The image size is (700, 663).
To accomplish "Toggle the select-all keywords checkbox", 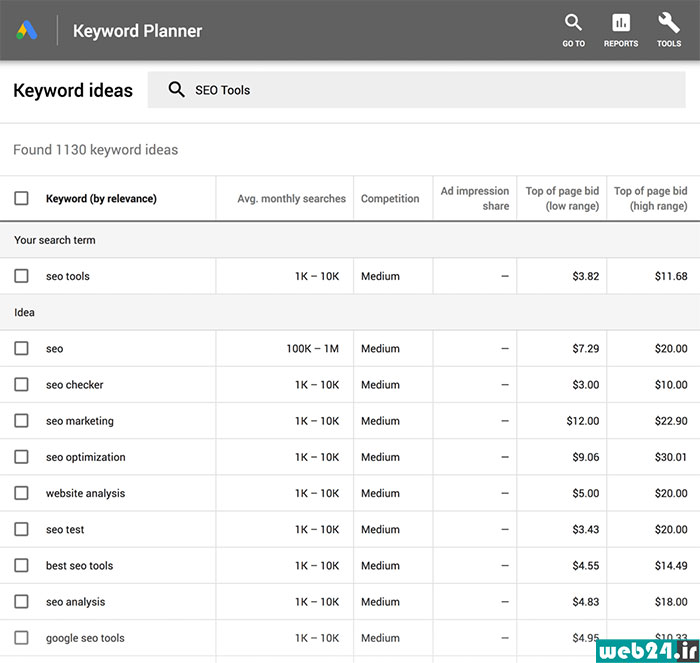I will (x=21, y=198).
